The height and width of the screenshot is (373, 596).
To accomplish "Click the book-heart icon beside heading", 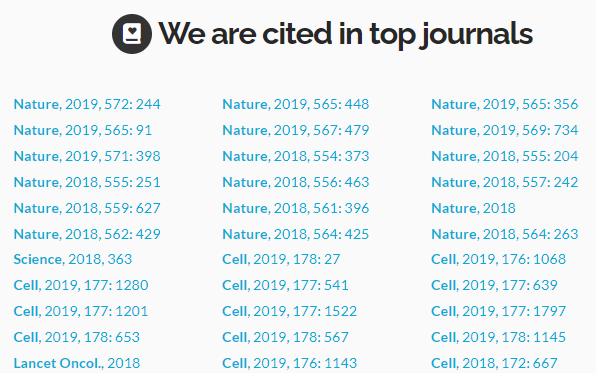I will click(x=132, y=34).
